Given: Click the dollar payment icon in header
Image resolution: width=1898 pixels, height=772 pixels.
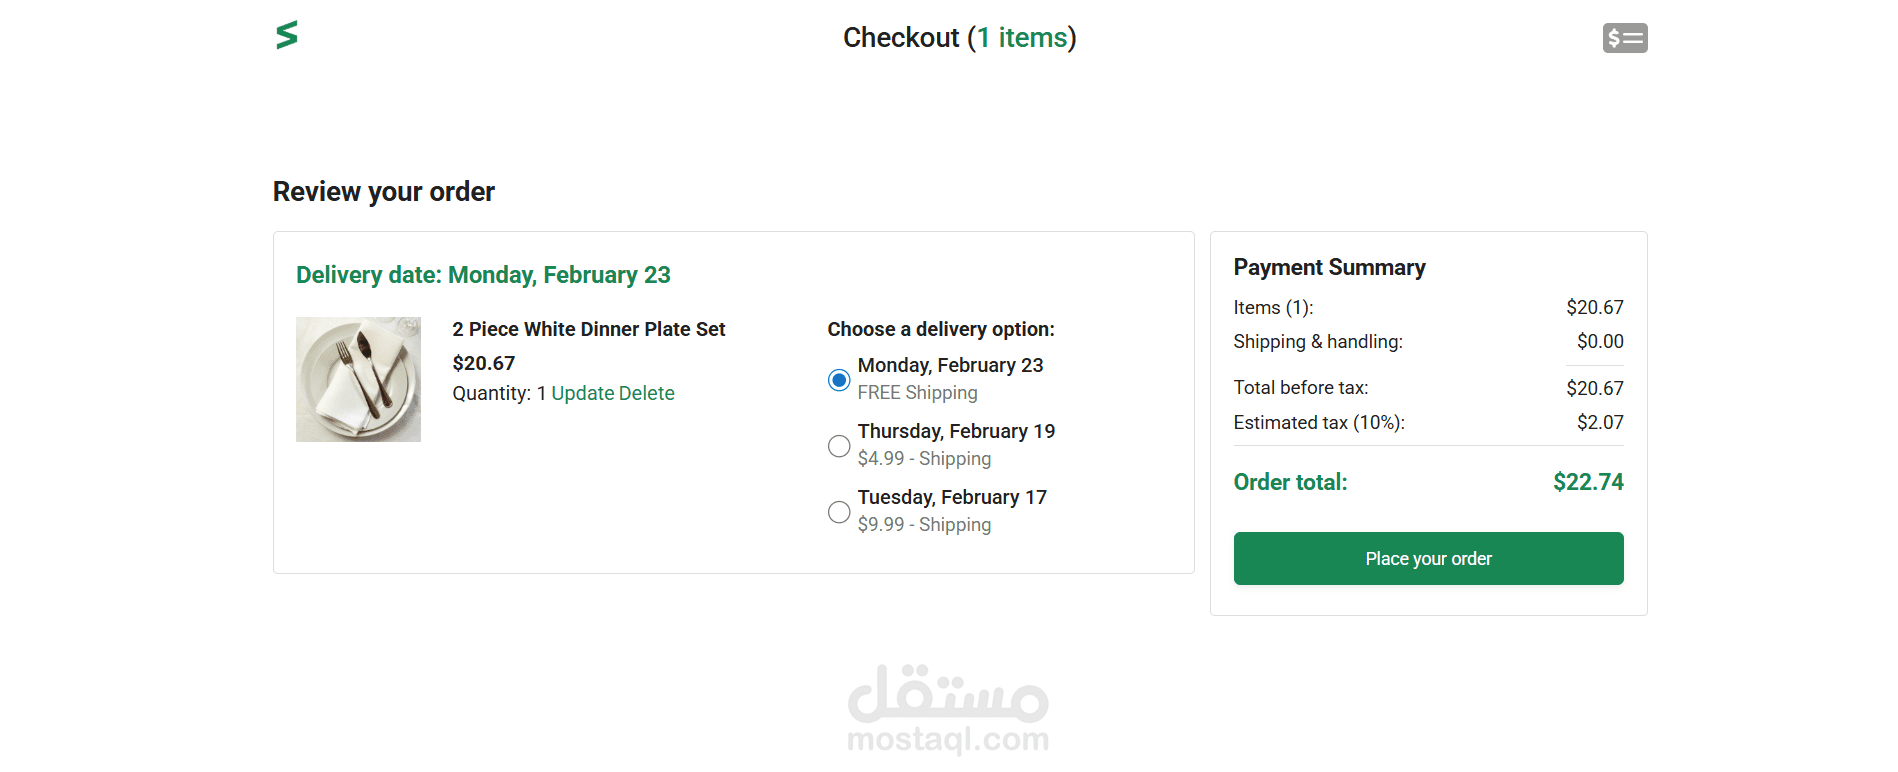Looking at the screenshot, I should (1624, 38).
